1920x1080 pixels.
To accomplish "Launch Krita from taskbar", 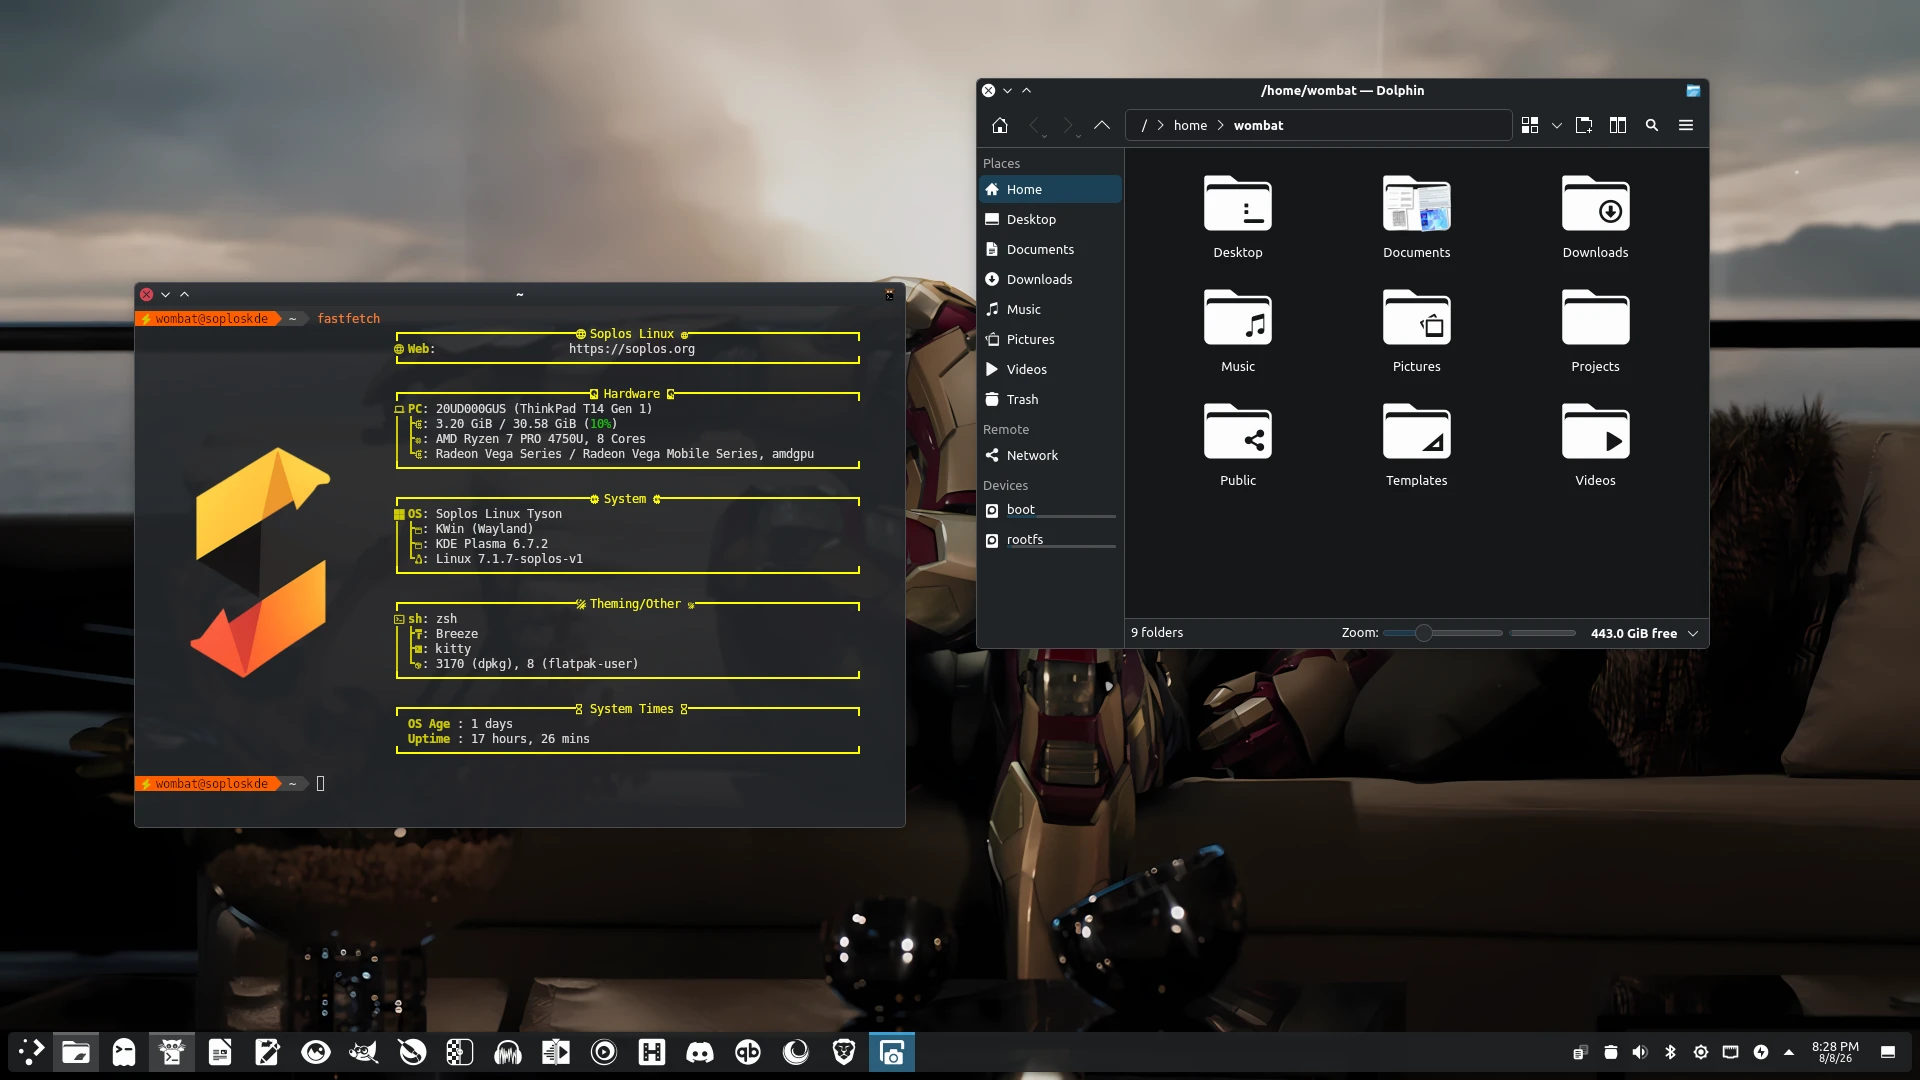I will pos(412,1052).
